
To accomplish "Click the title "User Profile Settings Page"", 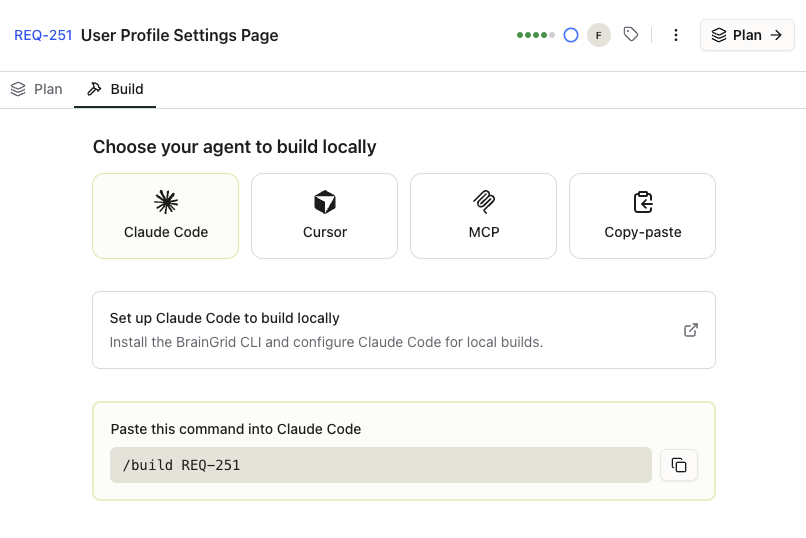I will tap(179, 35).
